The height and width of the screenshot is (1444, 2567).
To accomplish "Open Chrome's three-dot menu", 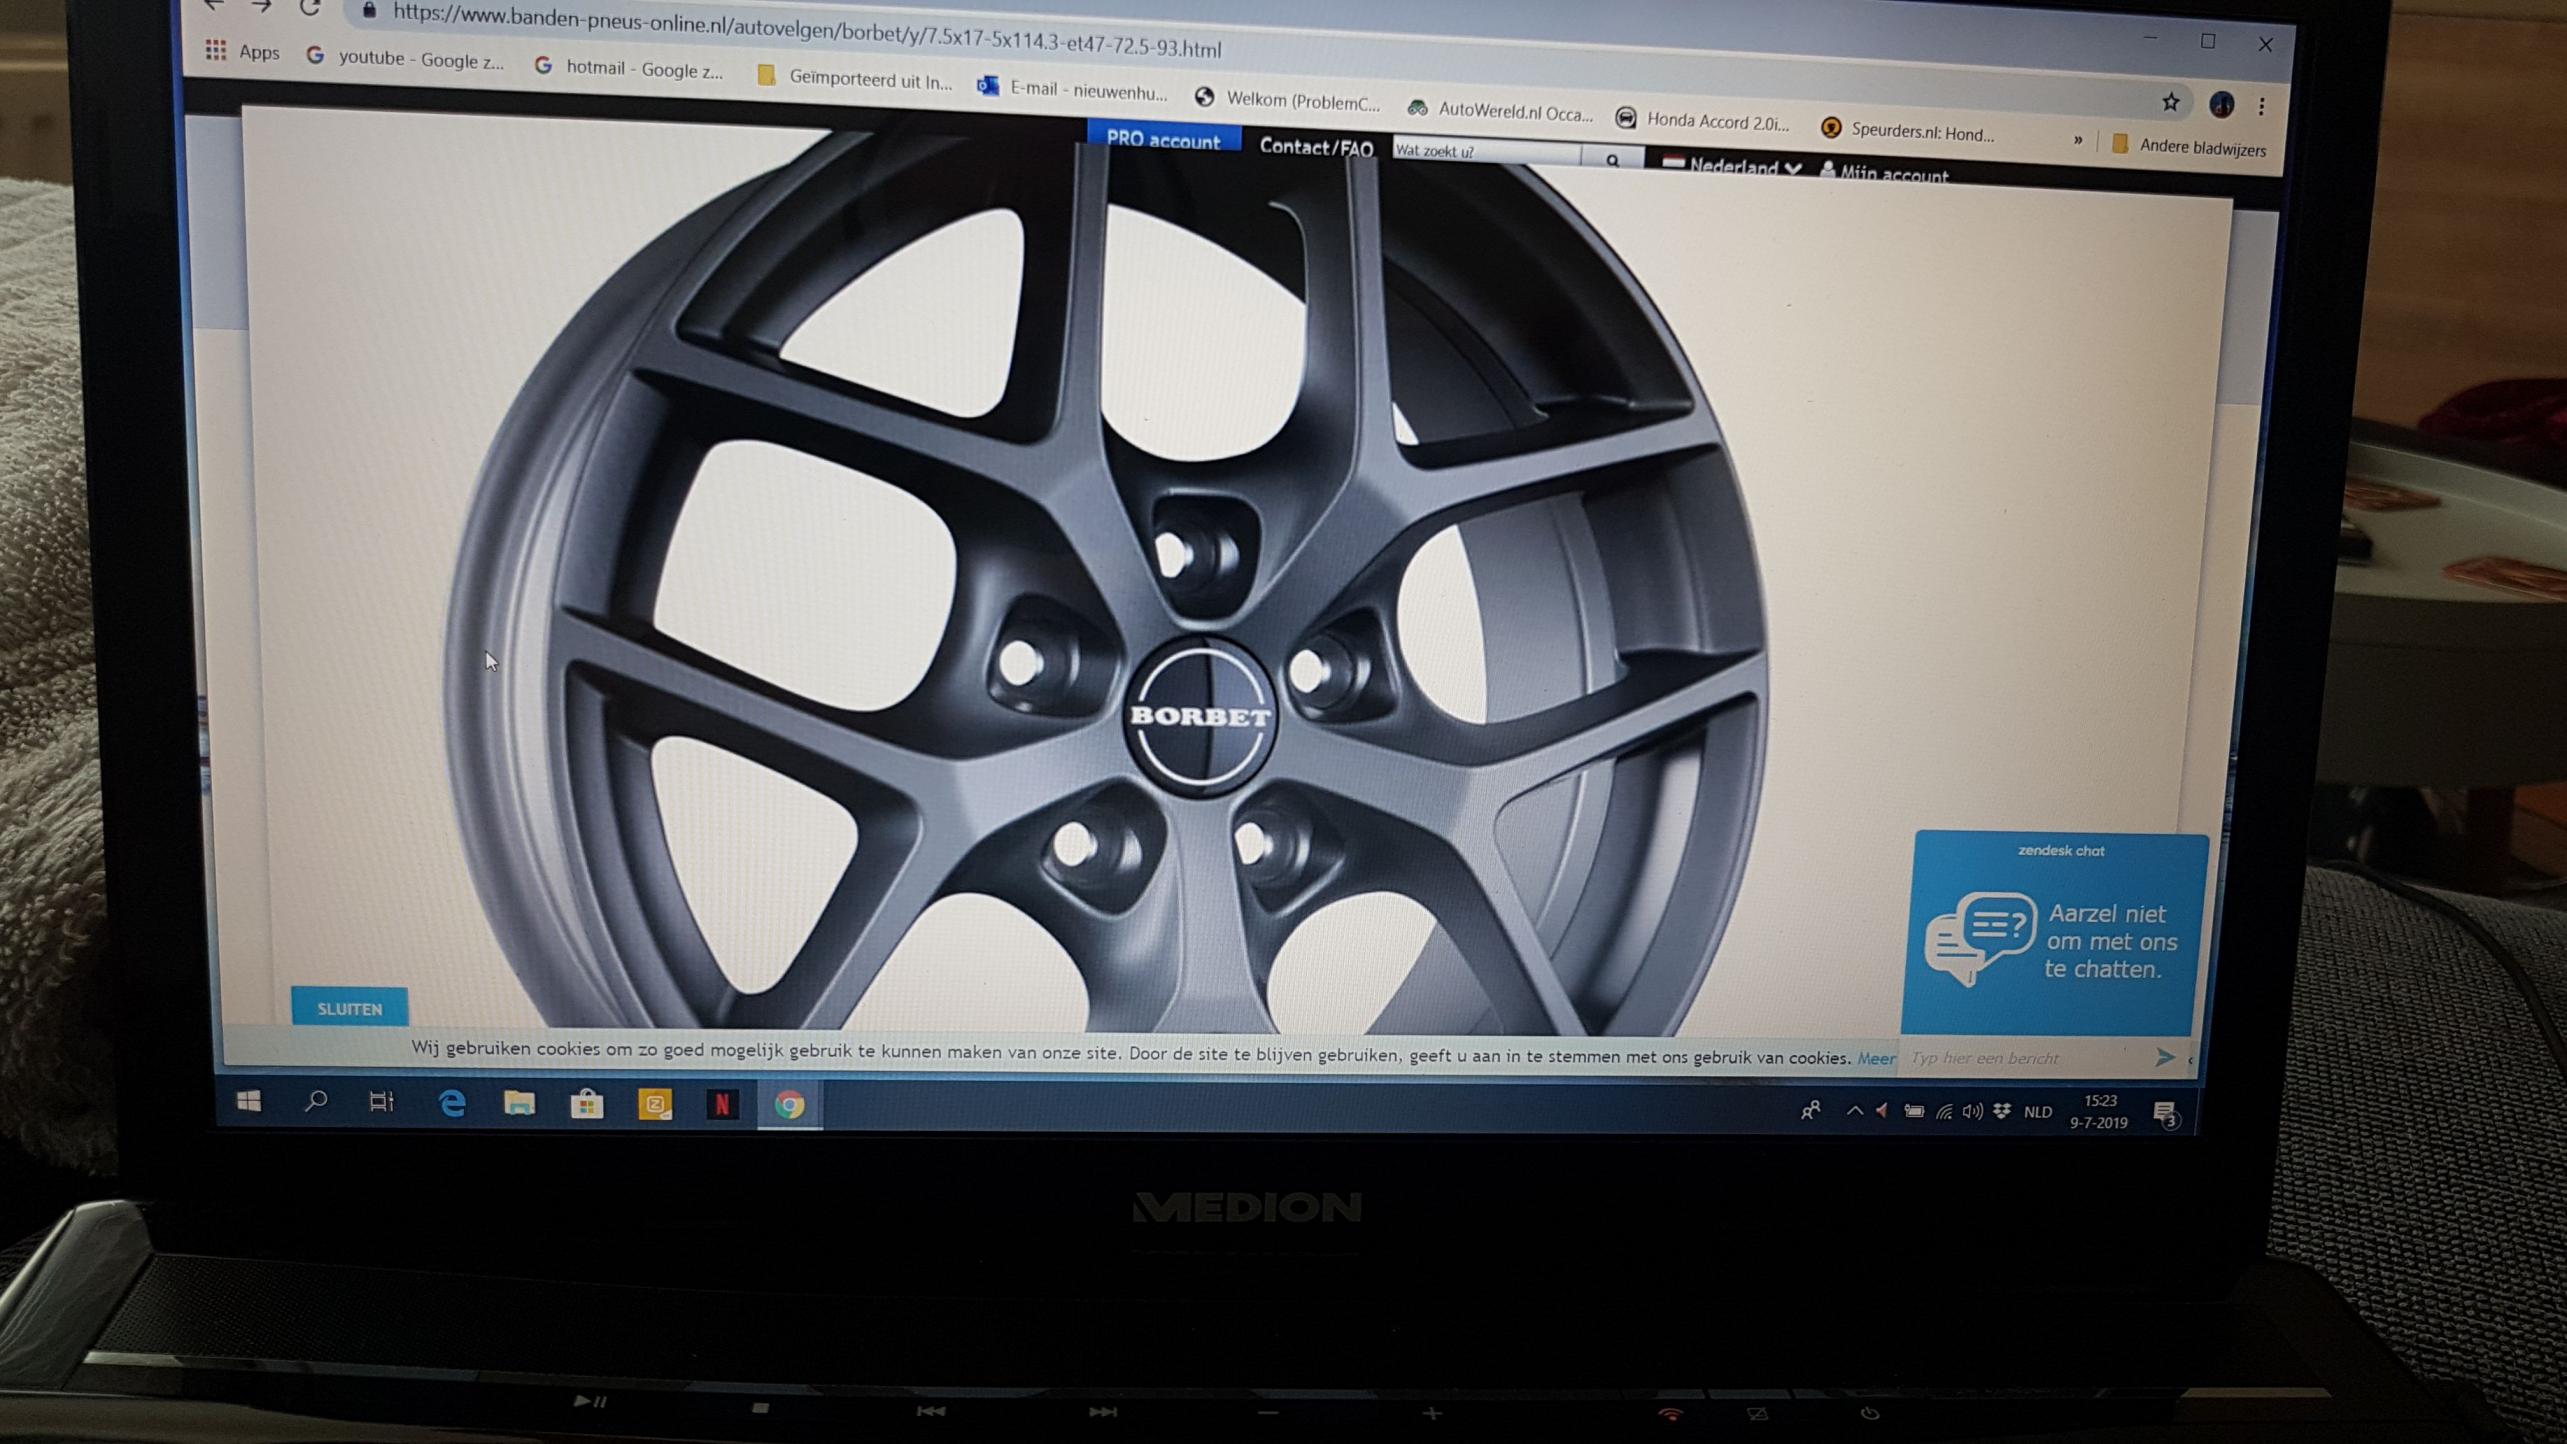I will [x=2261, y=106].
